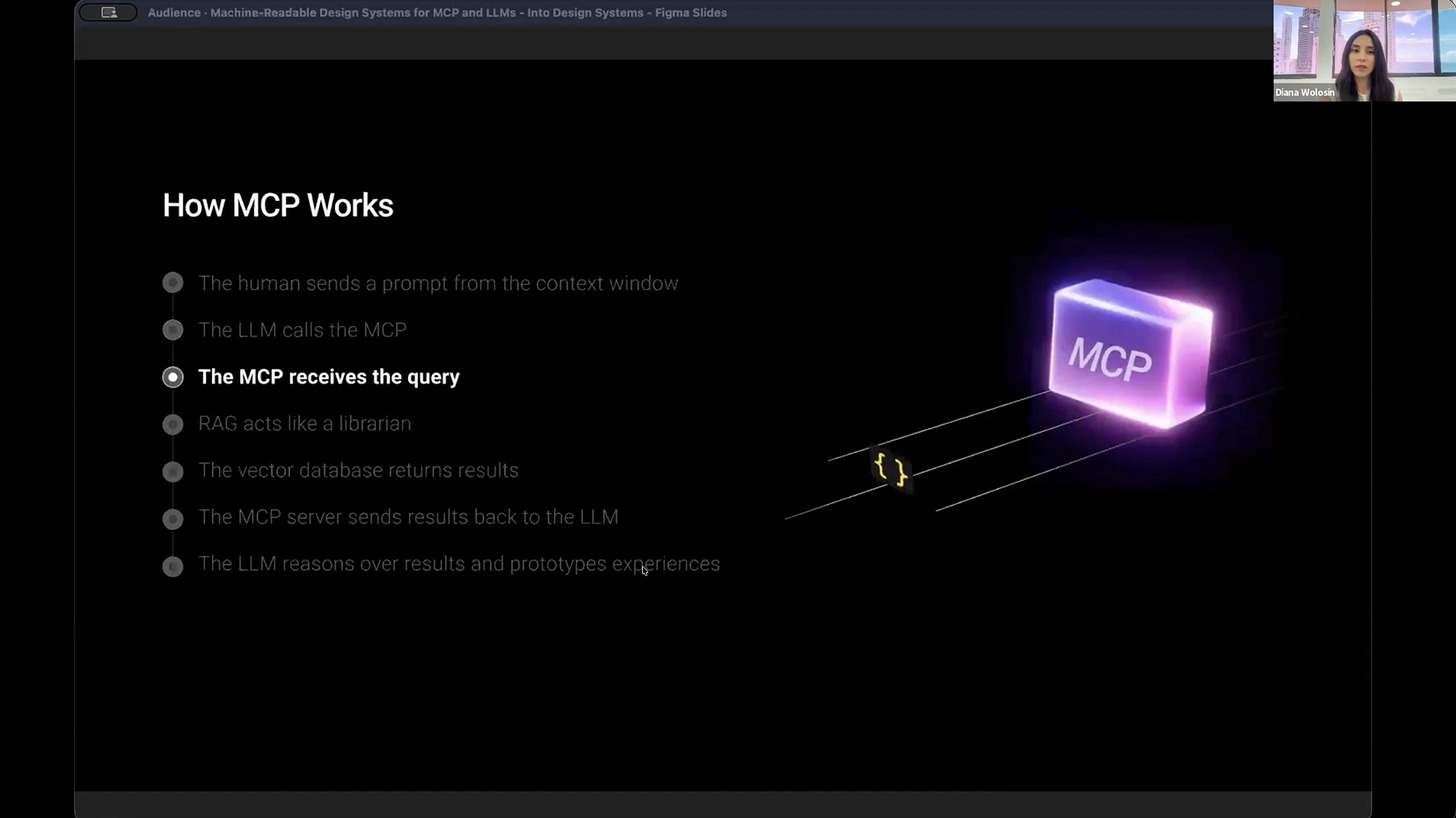The height and width of the screenshot is (818, 1456).
Task: Click the 'Diana Wolosin' name label
Action: click(1304, 92)
